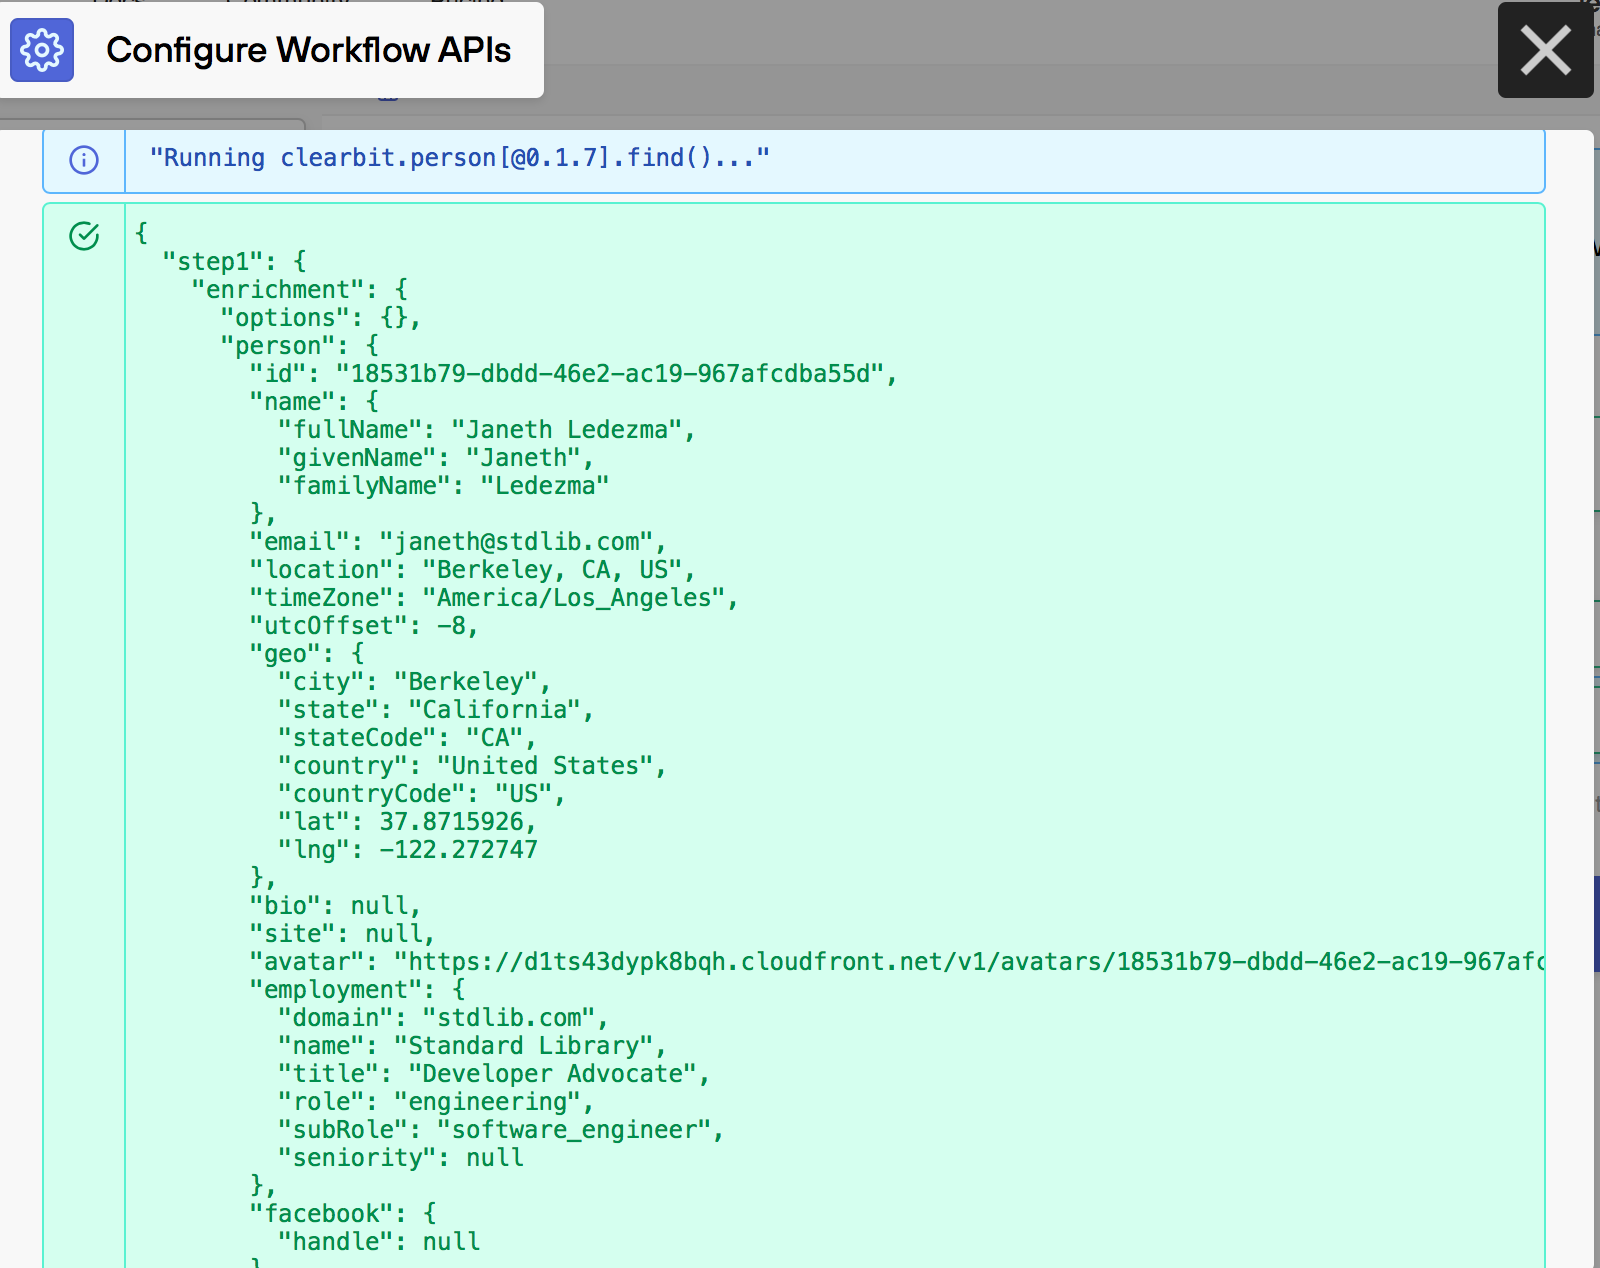This screenshot has height=1268, width=1600.
Task: Click the givenName "Janeth" line
Action: pos(436,458)
